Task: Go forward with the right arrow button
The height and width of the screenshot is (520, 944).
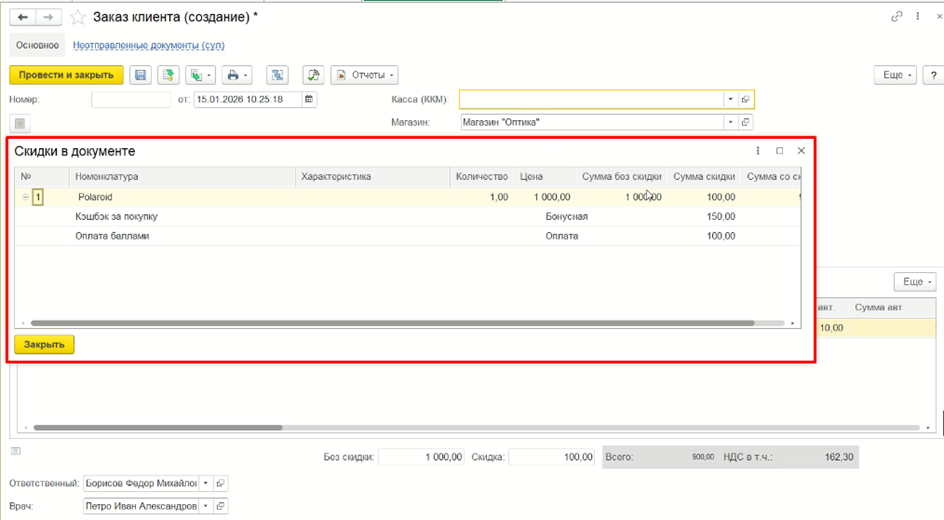Action: pyautogui.click(x=48, y=17)
